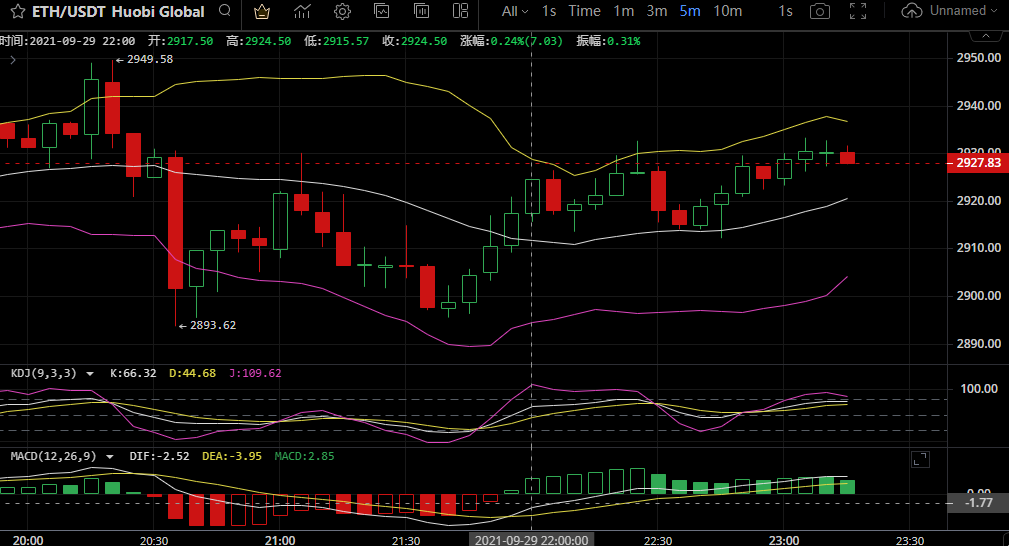The height and width of the screenshot is (546, 1009).
Task: Click the -1.77 MACD scale label
Action: pyautogui.click(x=979, y=503)
